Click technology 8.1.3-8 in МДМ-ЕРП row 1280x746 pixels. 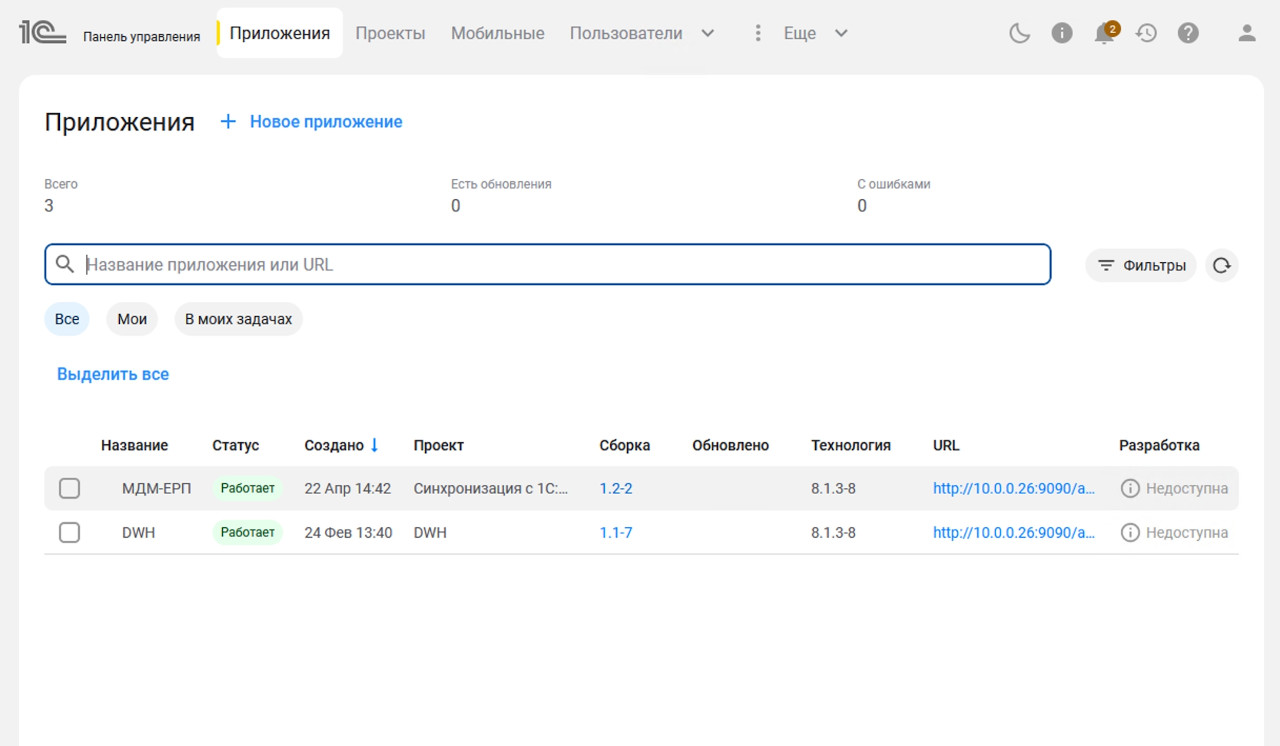833,489
